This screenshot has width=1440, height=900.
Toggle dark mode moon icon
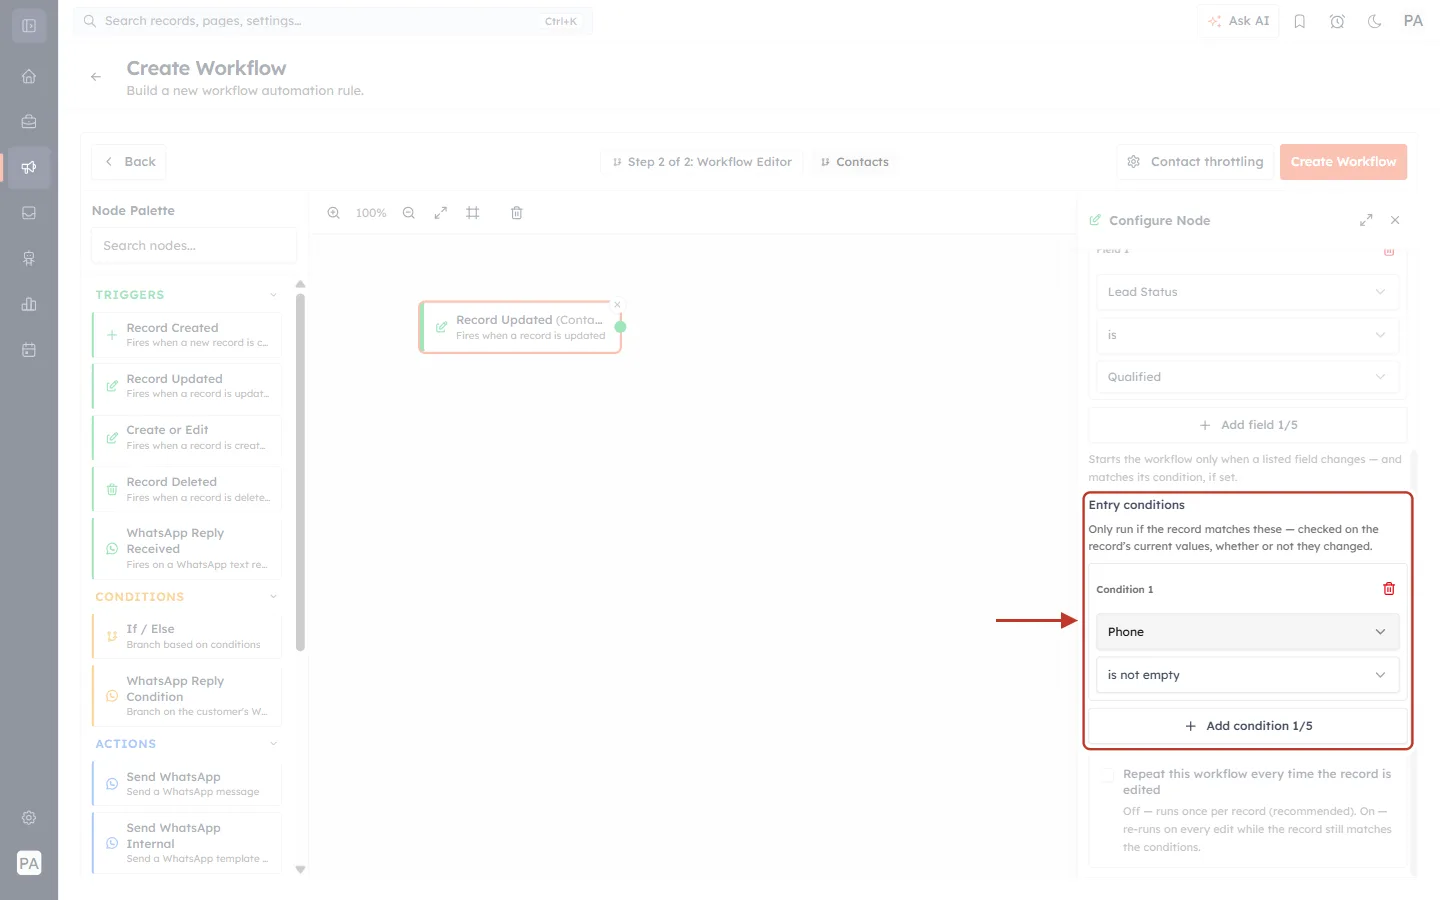coord(1375,21)
